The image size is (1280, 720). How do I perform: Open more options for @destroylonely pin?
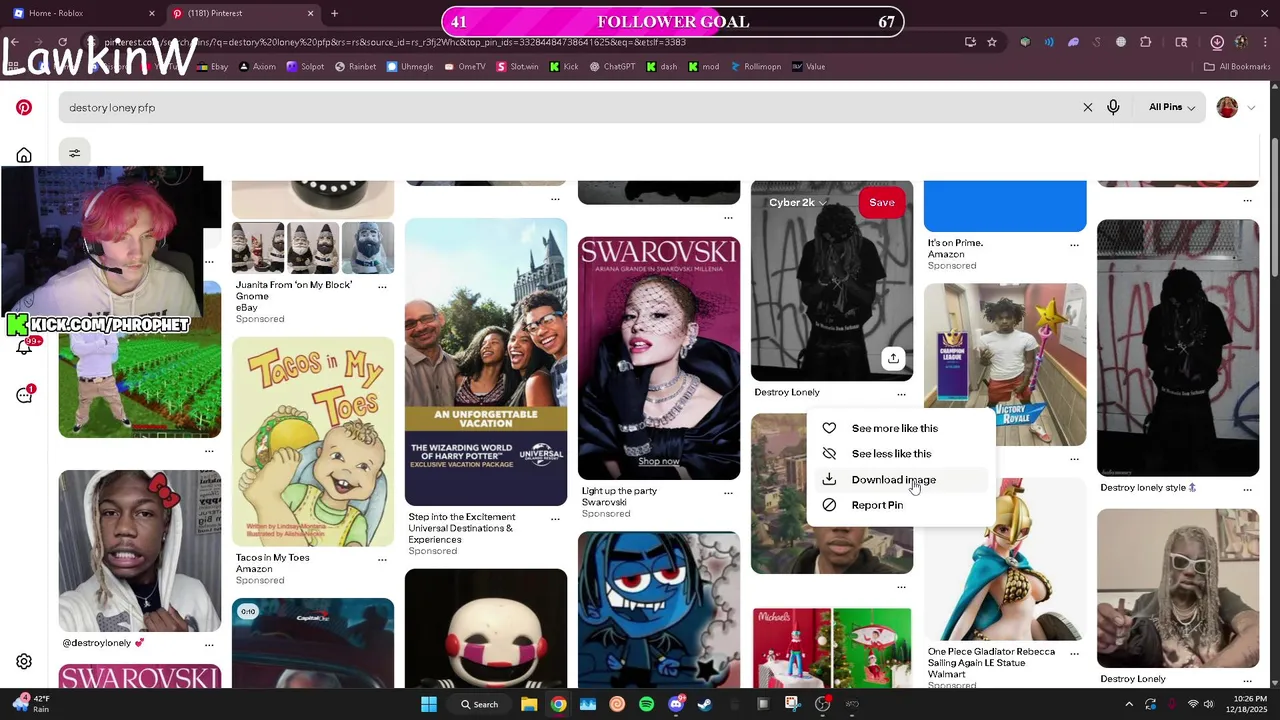pyautogui.click(x=209, y=645)
